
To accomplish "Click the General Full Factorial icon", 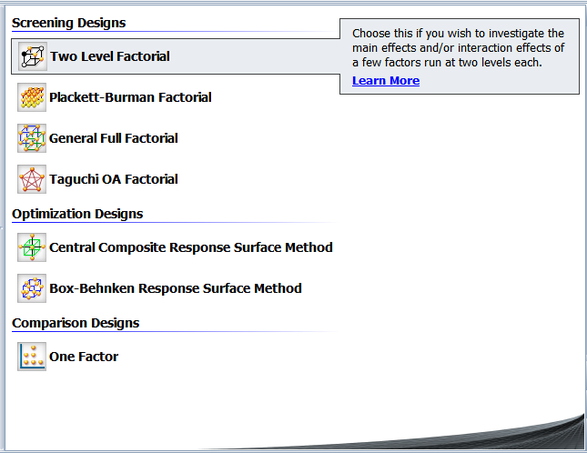I will (x=32, y=138).
